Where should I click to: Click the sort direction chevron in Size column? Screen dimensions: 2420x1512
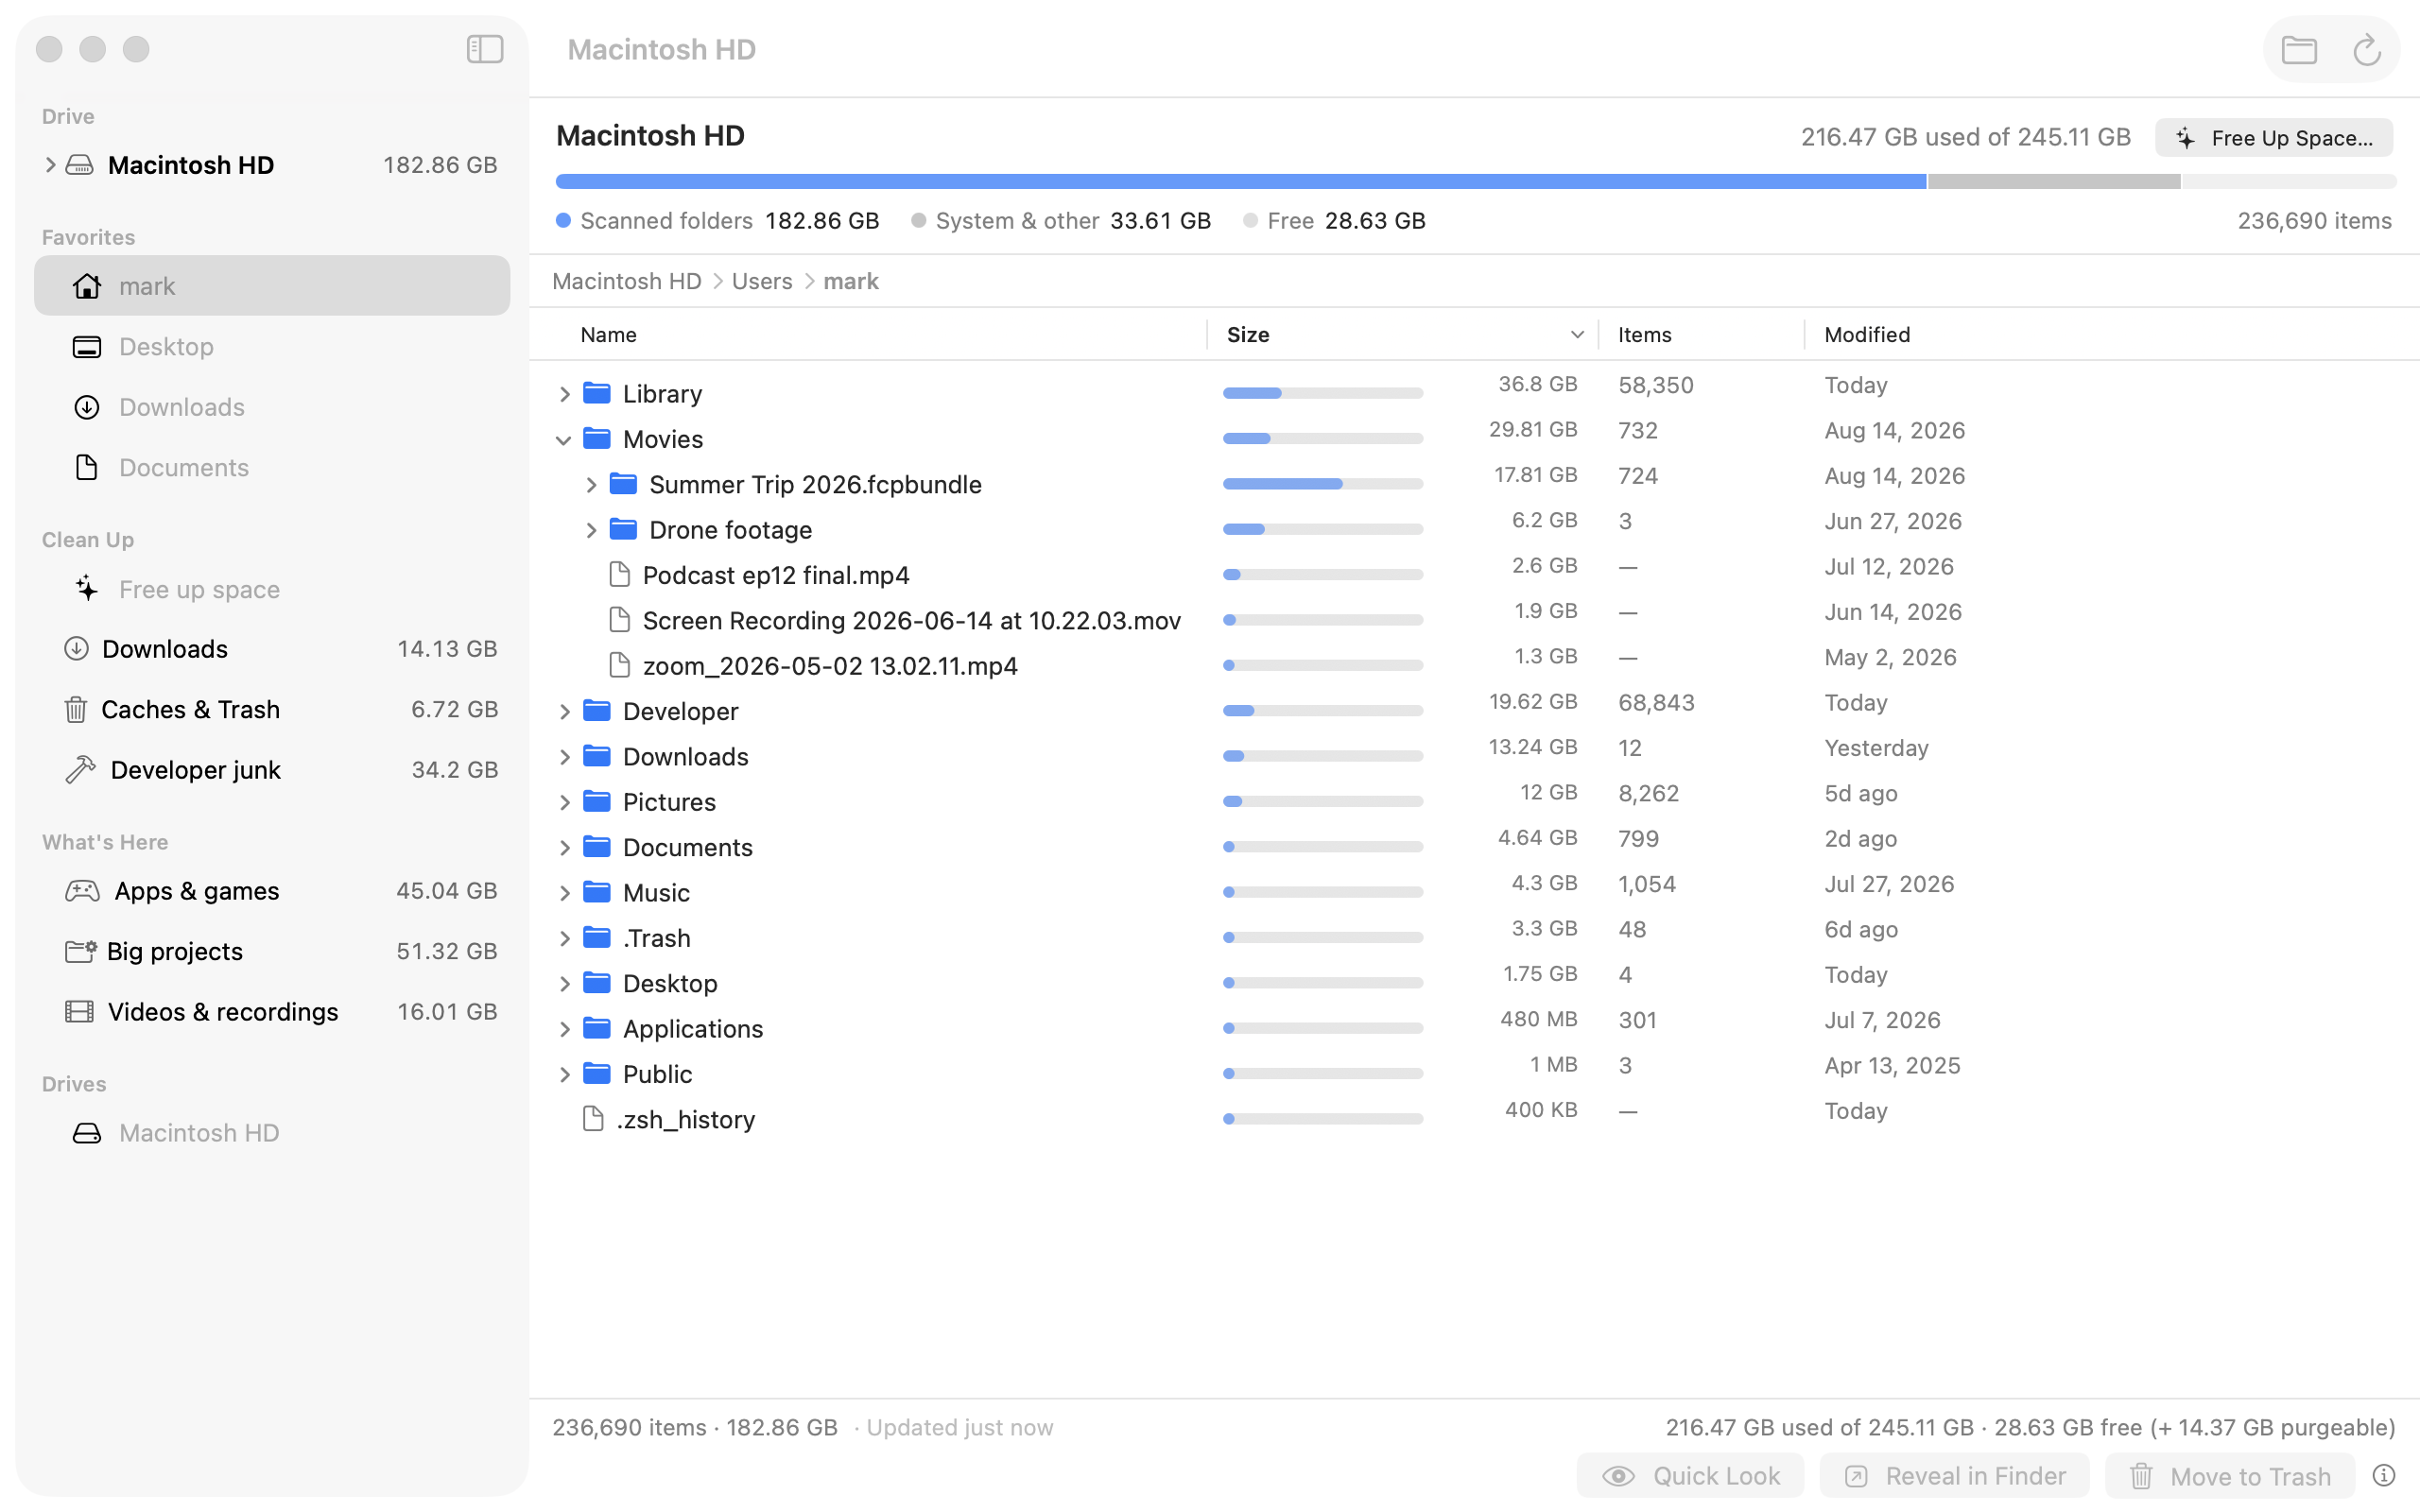[1577, 335]
